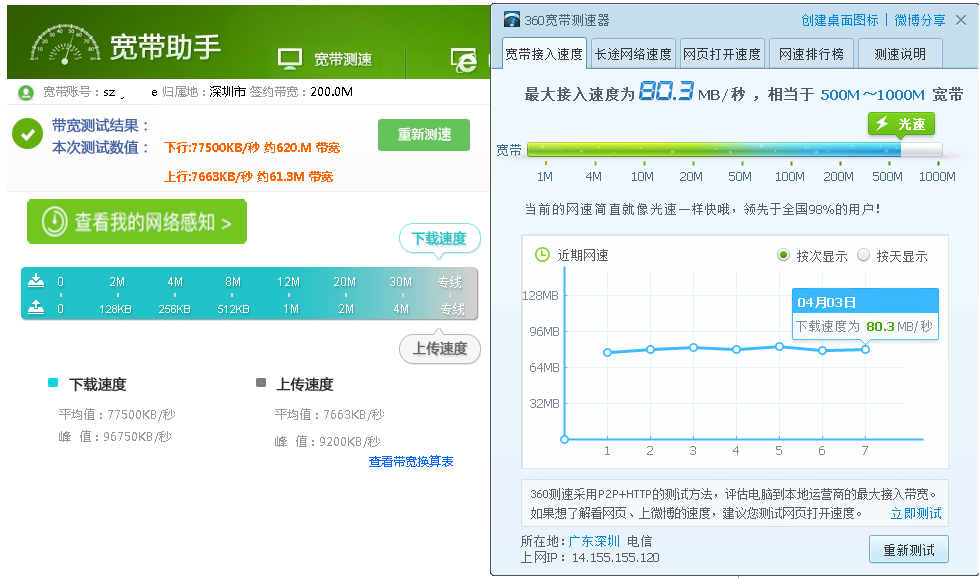Screen dimensions: 979x578
Task: Click the 重新测试 button in 360 window
Action: click(x=908, y=549)
